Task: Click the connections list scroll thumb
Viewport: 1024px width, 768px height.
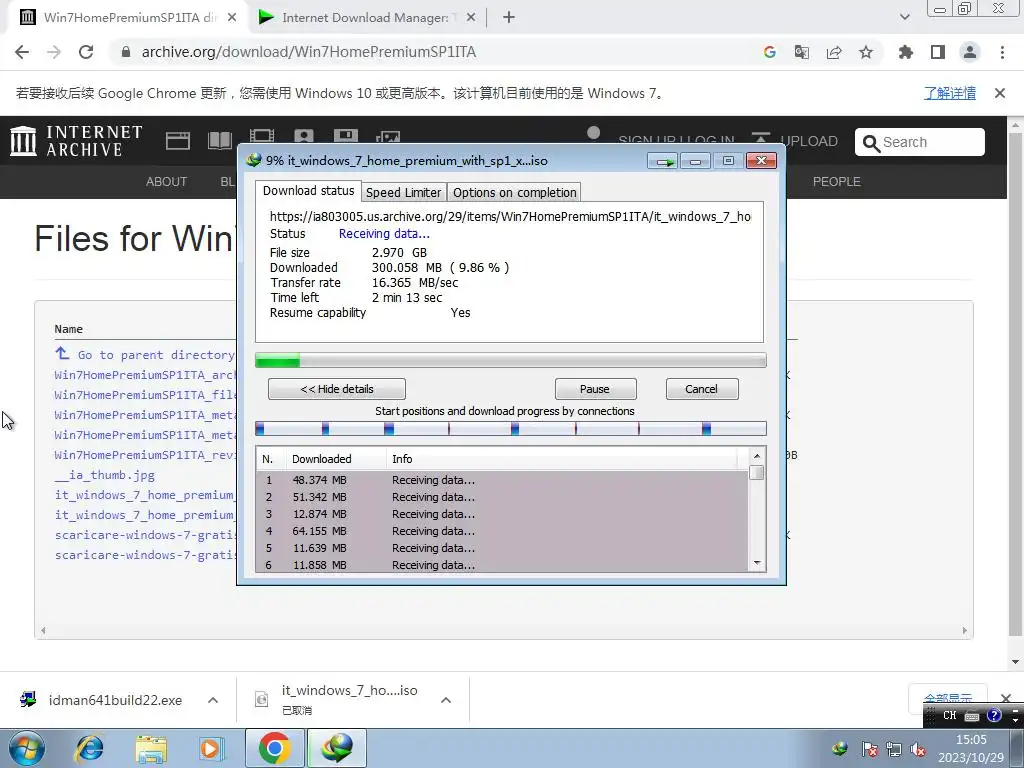Action: (x=757, y=473)
